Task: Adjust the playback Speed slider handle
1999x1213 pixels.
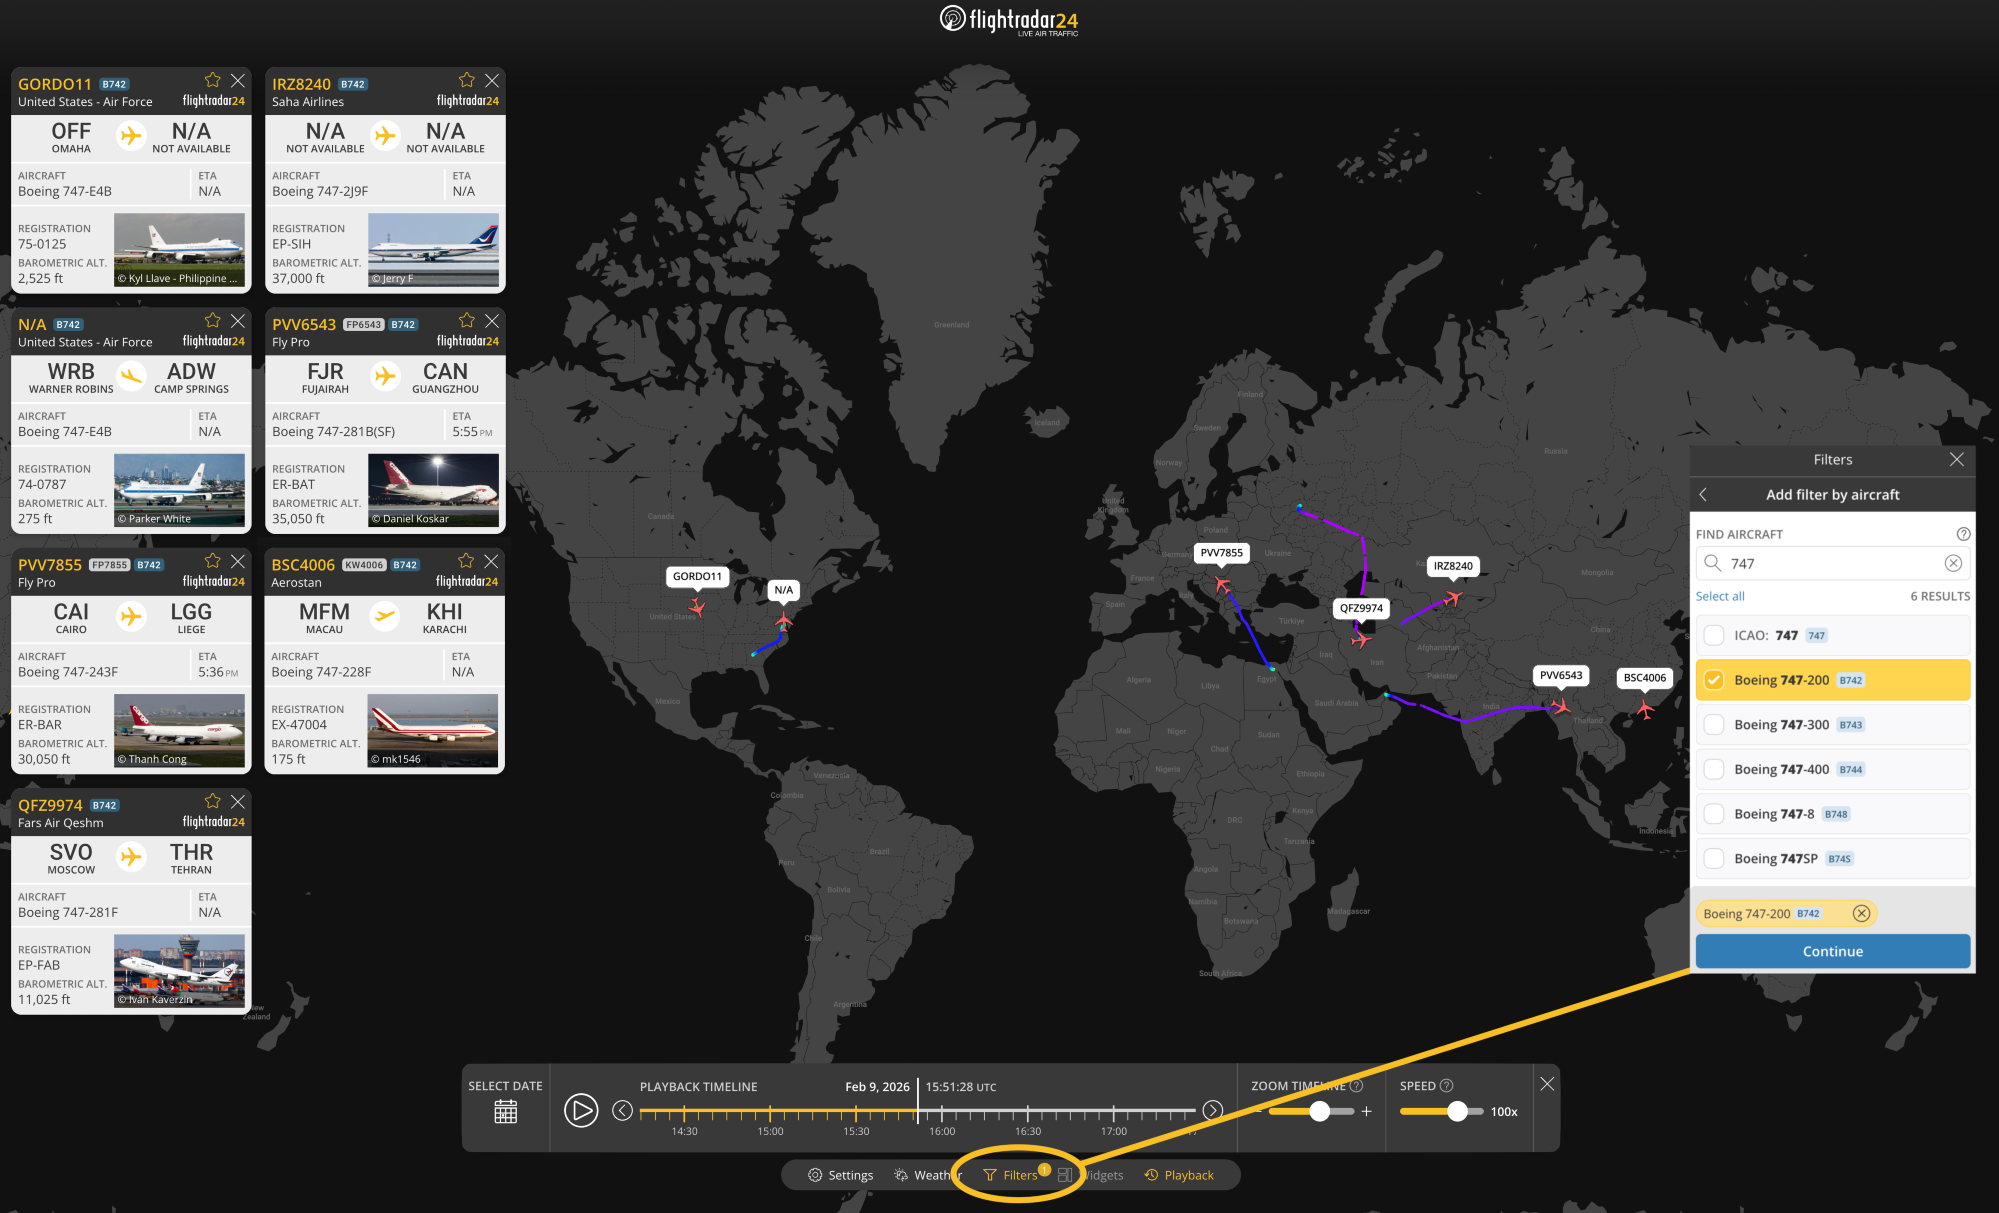Action: pos(1457,1111)
